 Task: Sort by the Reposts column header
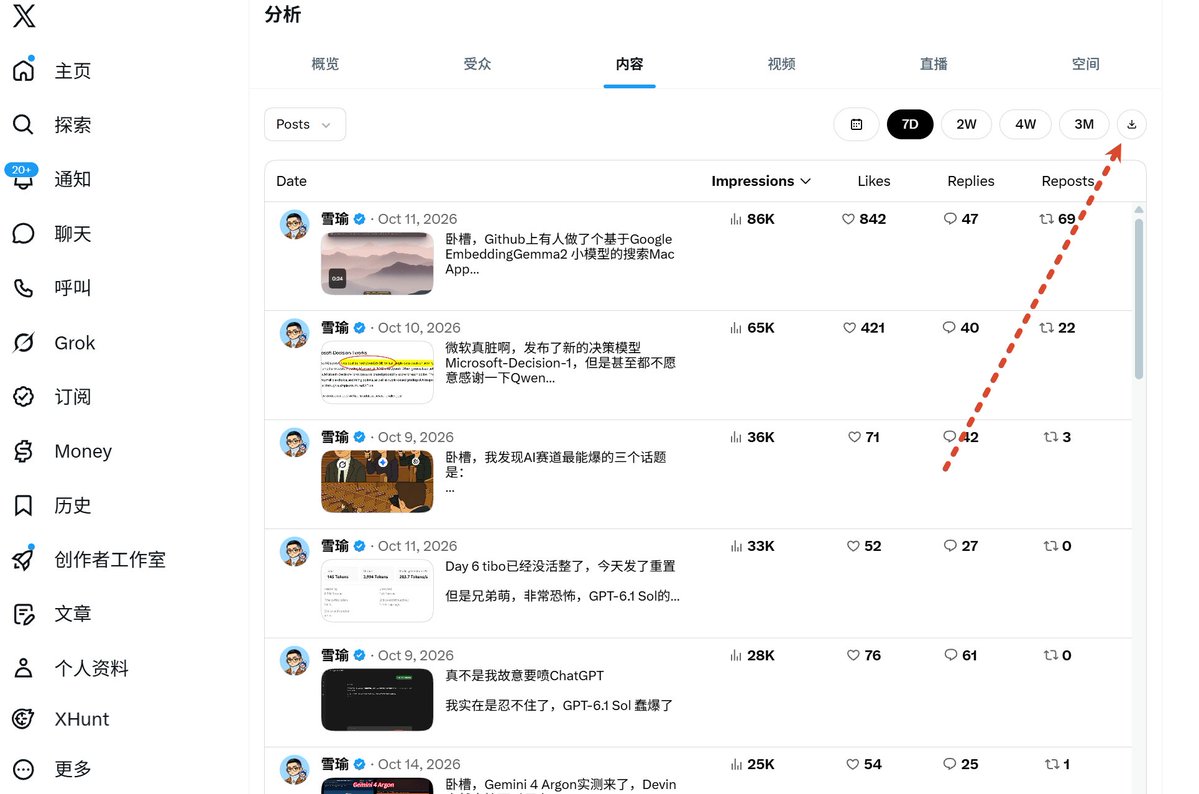pyautogui.click(x=1067, y=181)
